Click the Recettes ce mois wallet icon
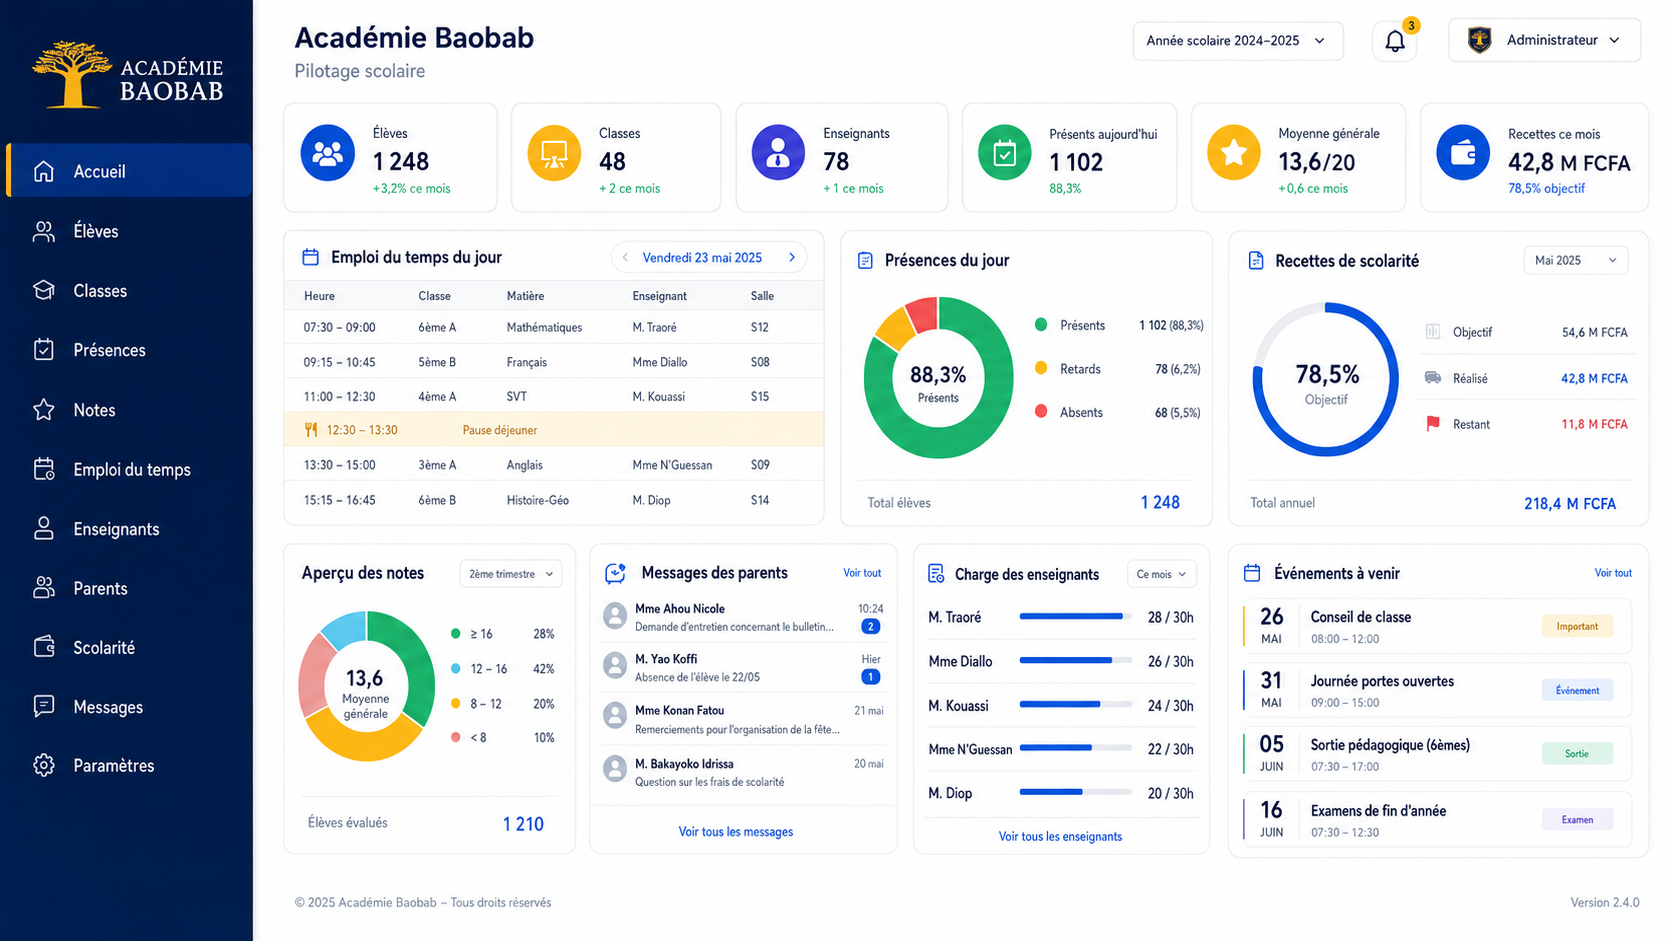Image resolution: width=1672 pixels, height=941 pixels. click(1463, 153)
